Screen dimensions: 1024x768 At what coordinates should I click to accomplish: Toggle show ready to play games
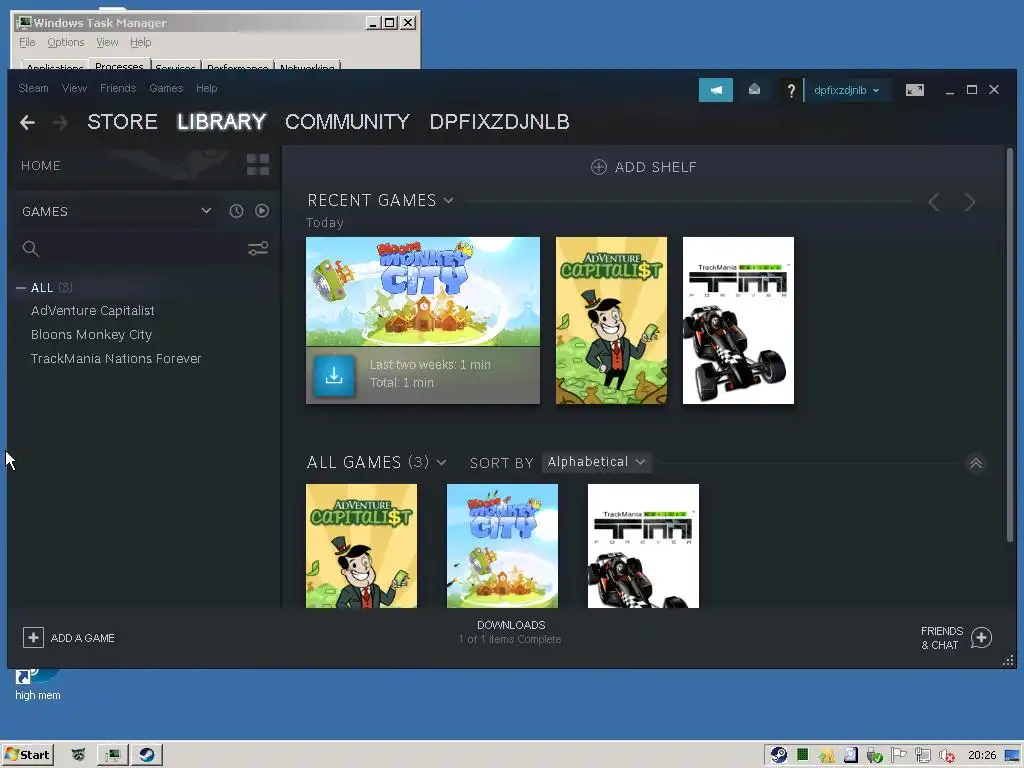pos(262,211)
